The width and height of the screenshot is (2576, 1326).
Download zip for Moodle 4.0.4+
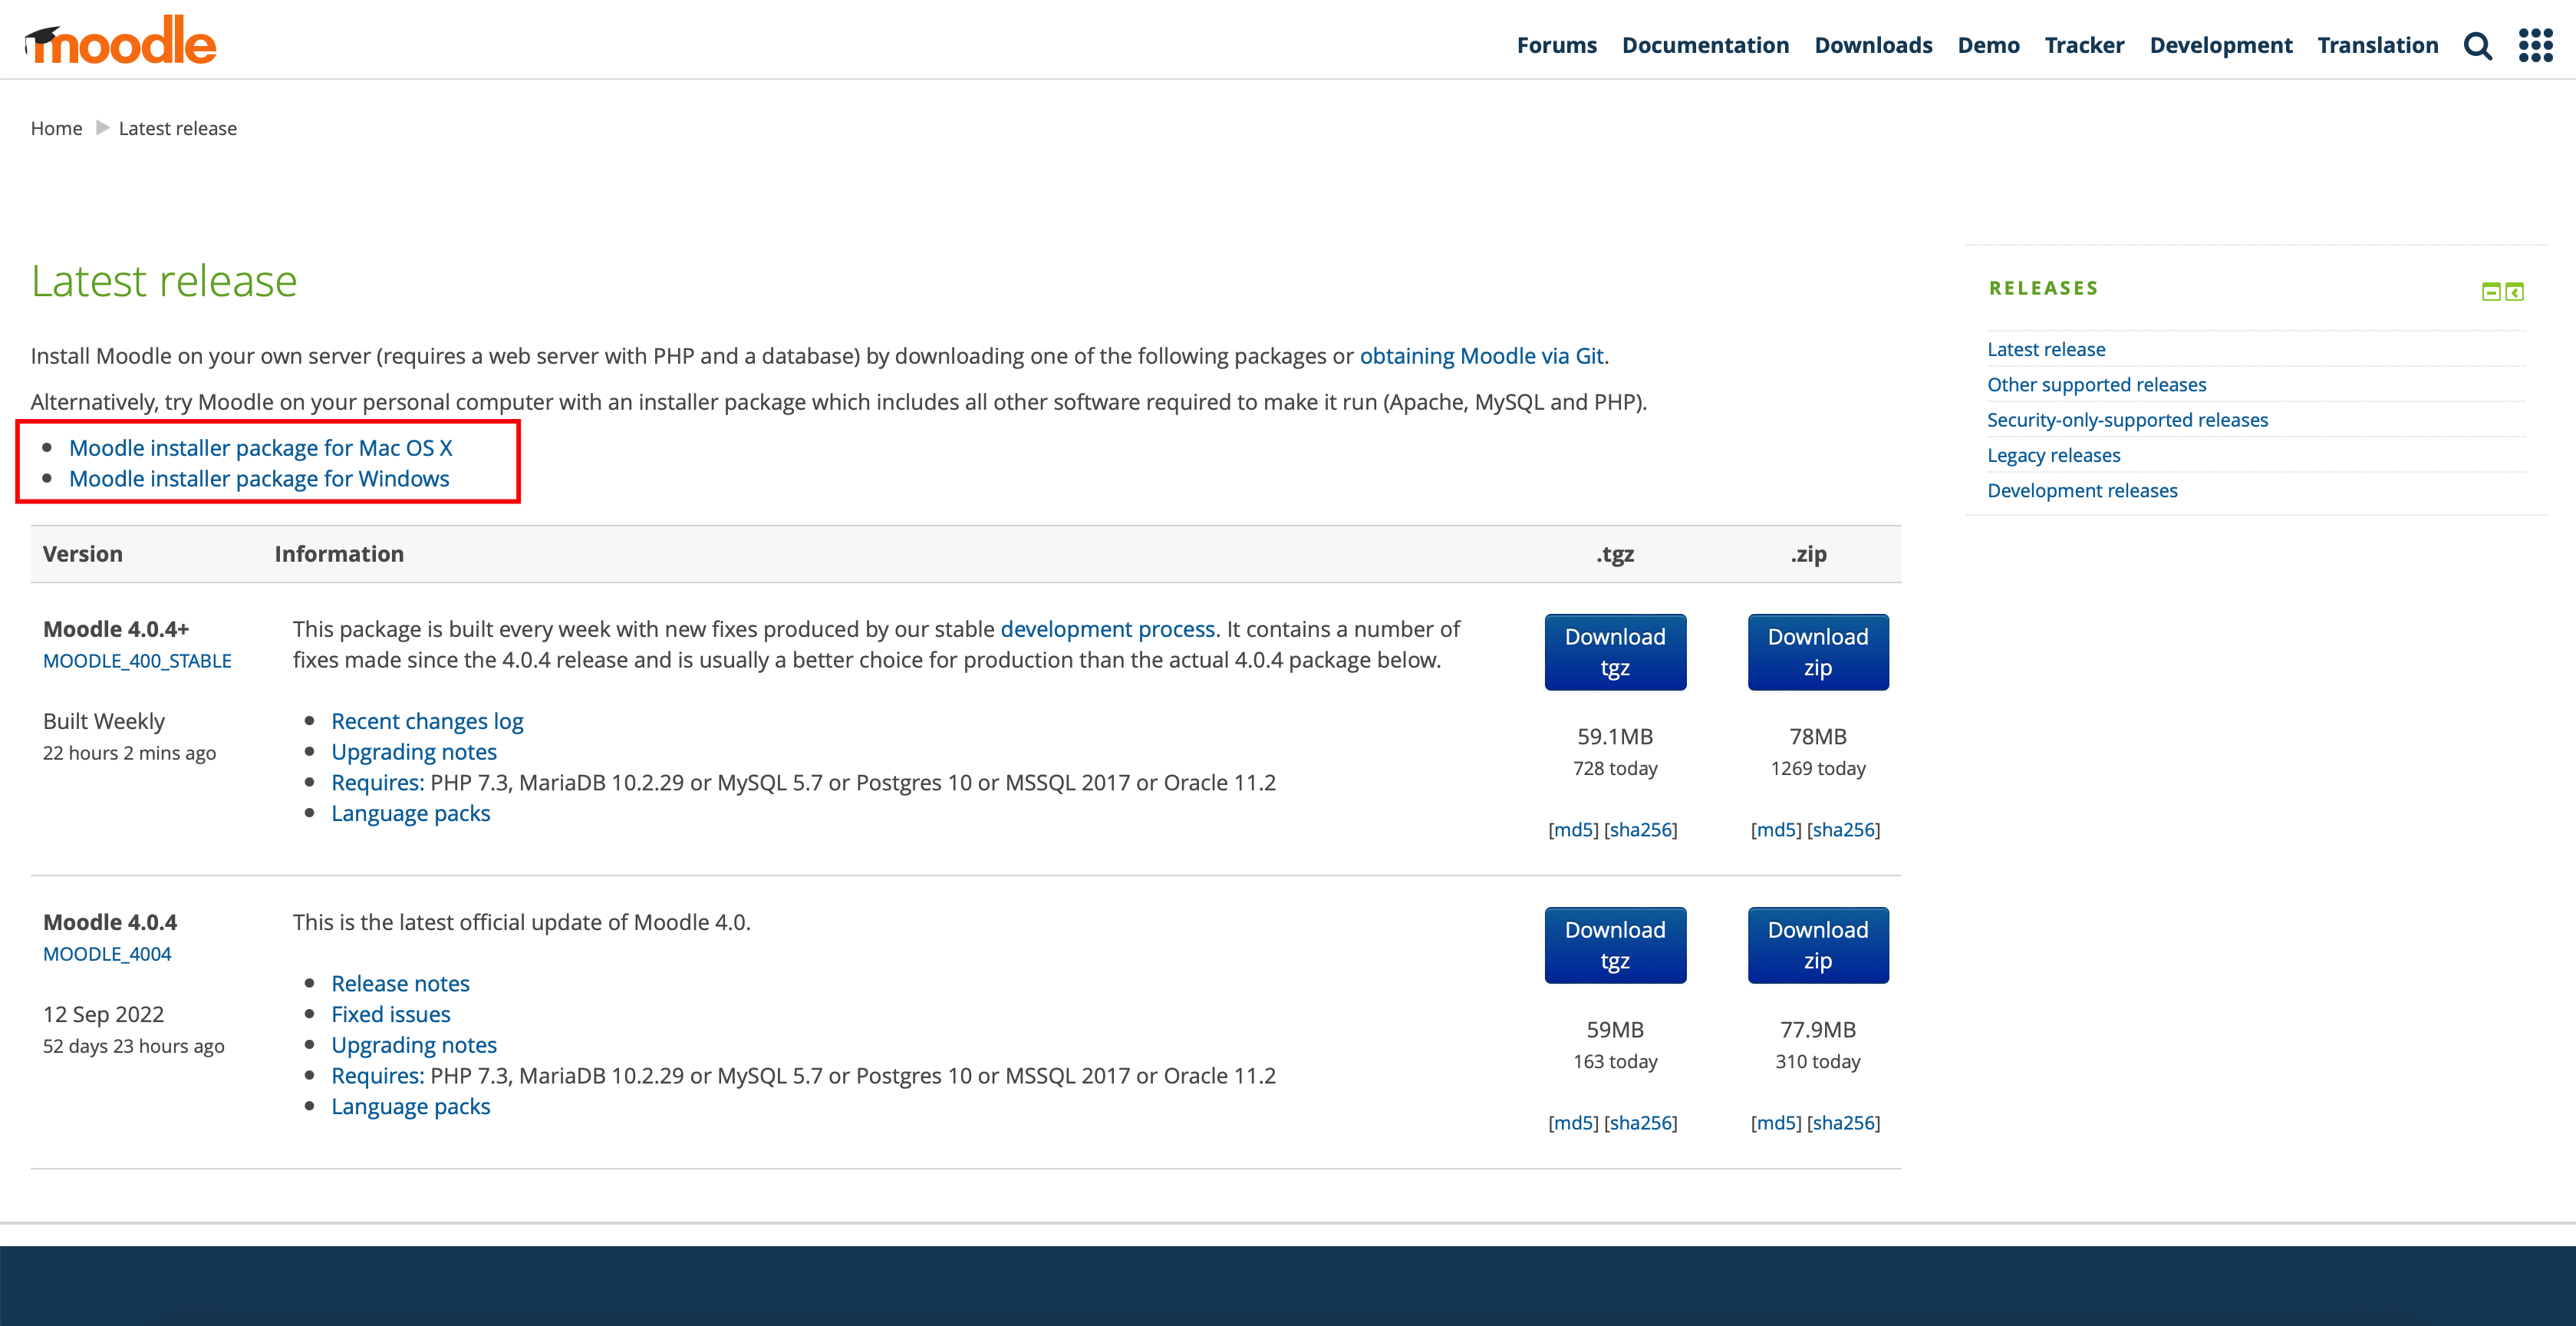[x=1817, y=652]
